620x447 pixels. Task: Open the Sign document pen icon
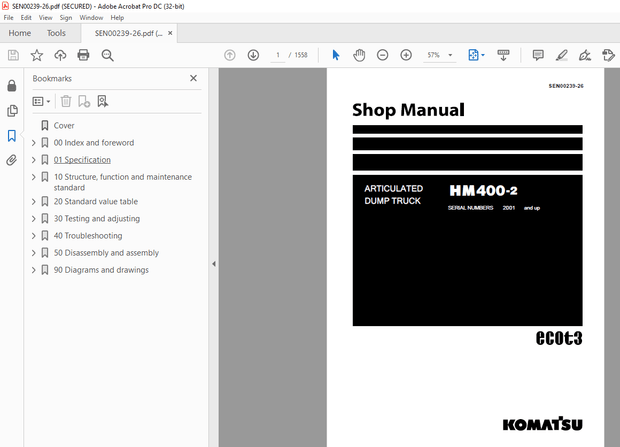[585, 55]
